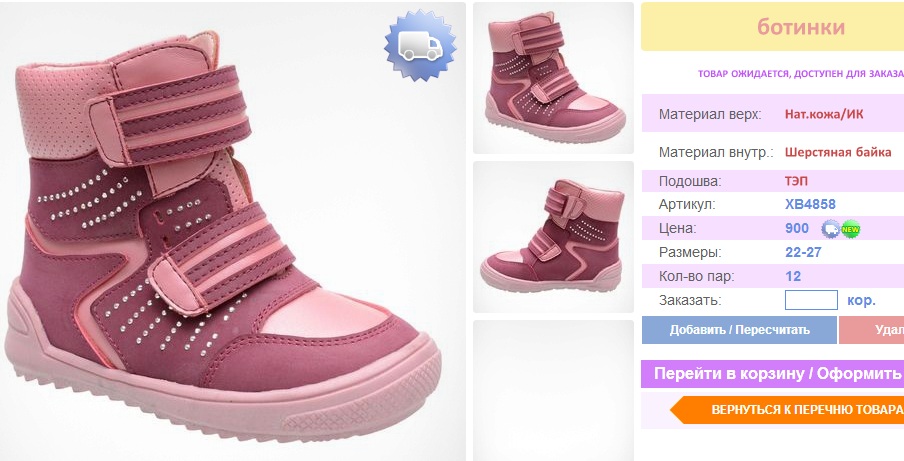Go to cart via Перейти в корзину
This screenshot has width=904, height=461.
[773, 373]
